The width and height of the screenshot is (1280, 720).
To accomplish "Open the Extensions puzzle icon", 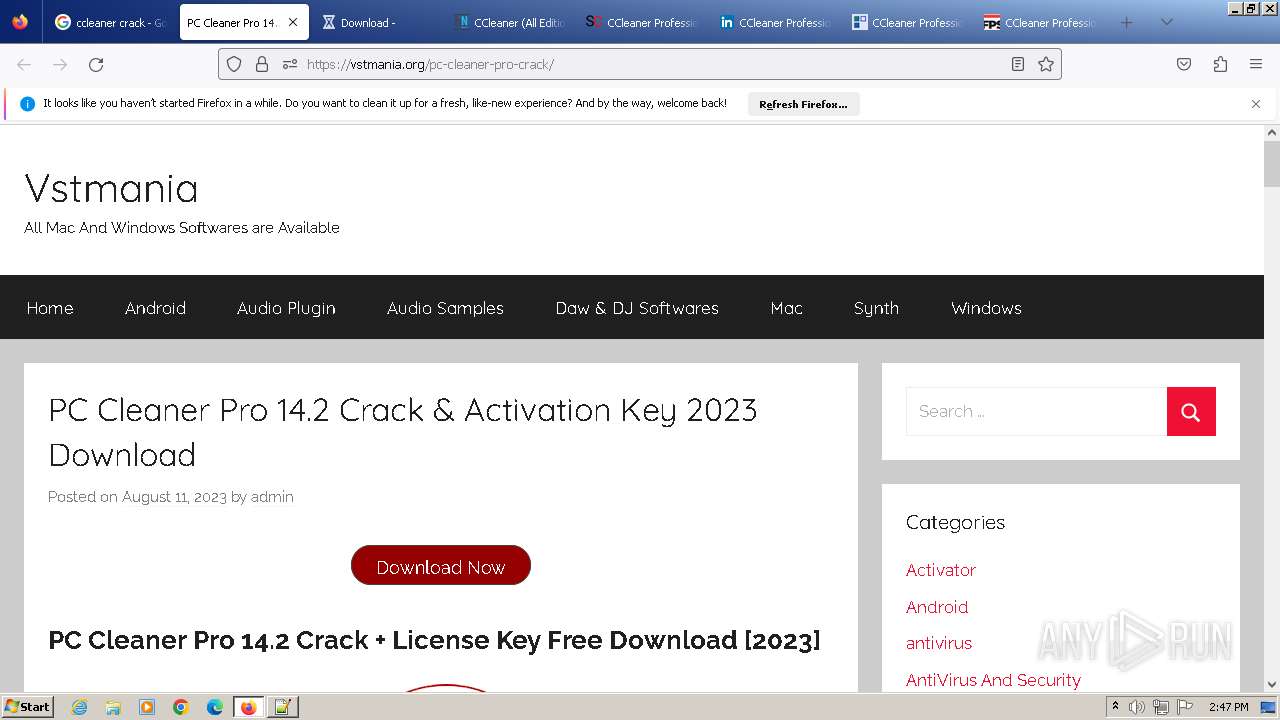I will (1220, 64).
